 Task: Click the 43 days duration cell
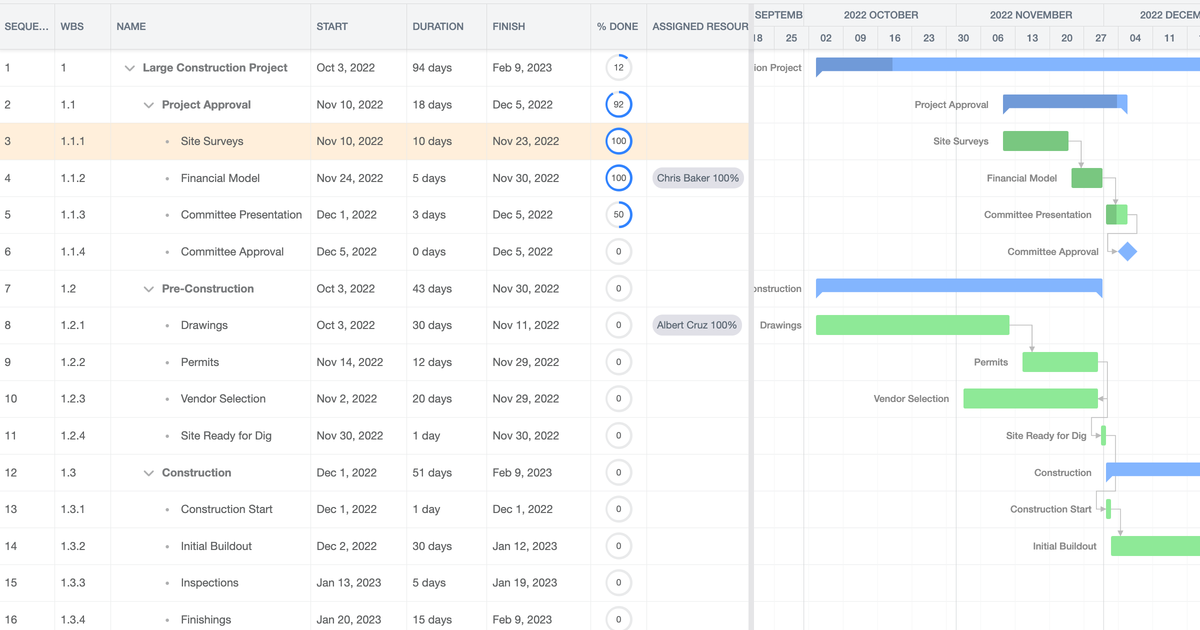(447, 289)
